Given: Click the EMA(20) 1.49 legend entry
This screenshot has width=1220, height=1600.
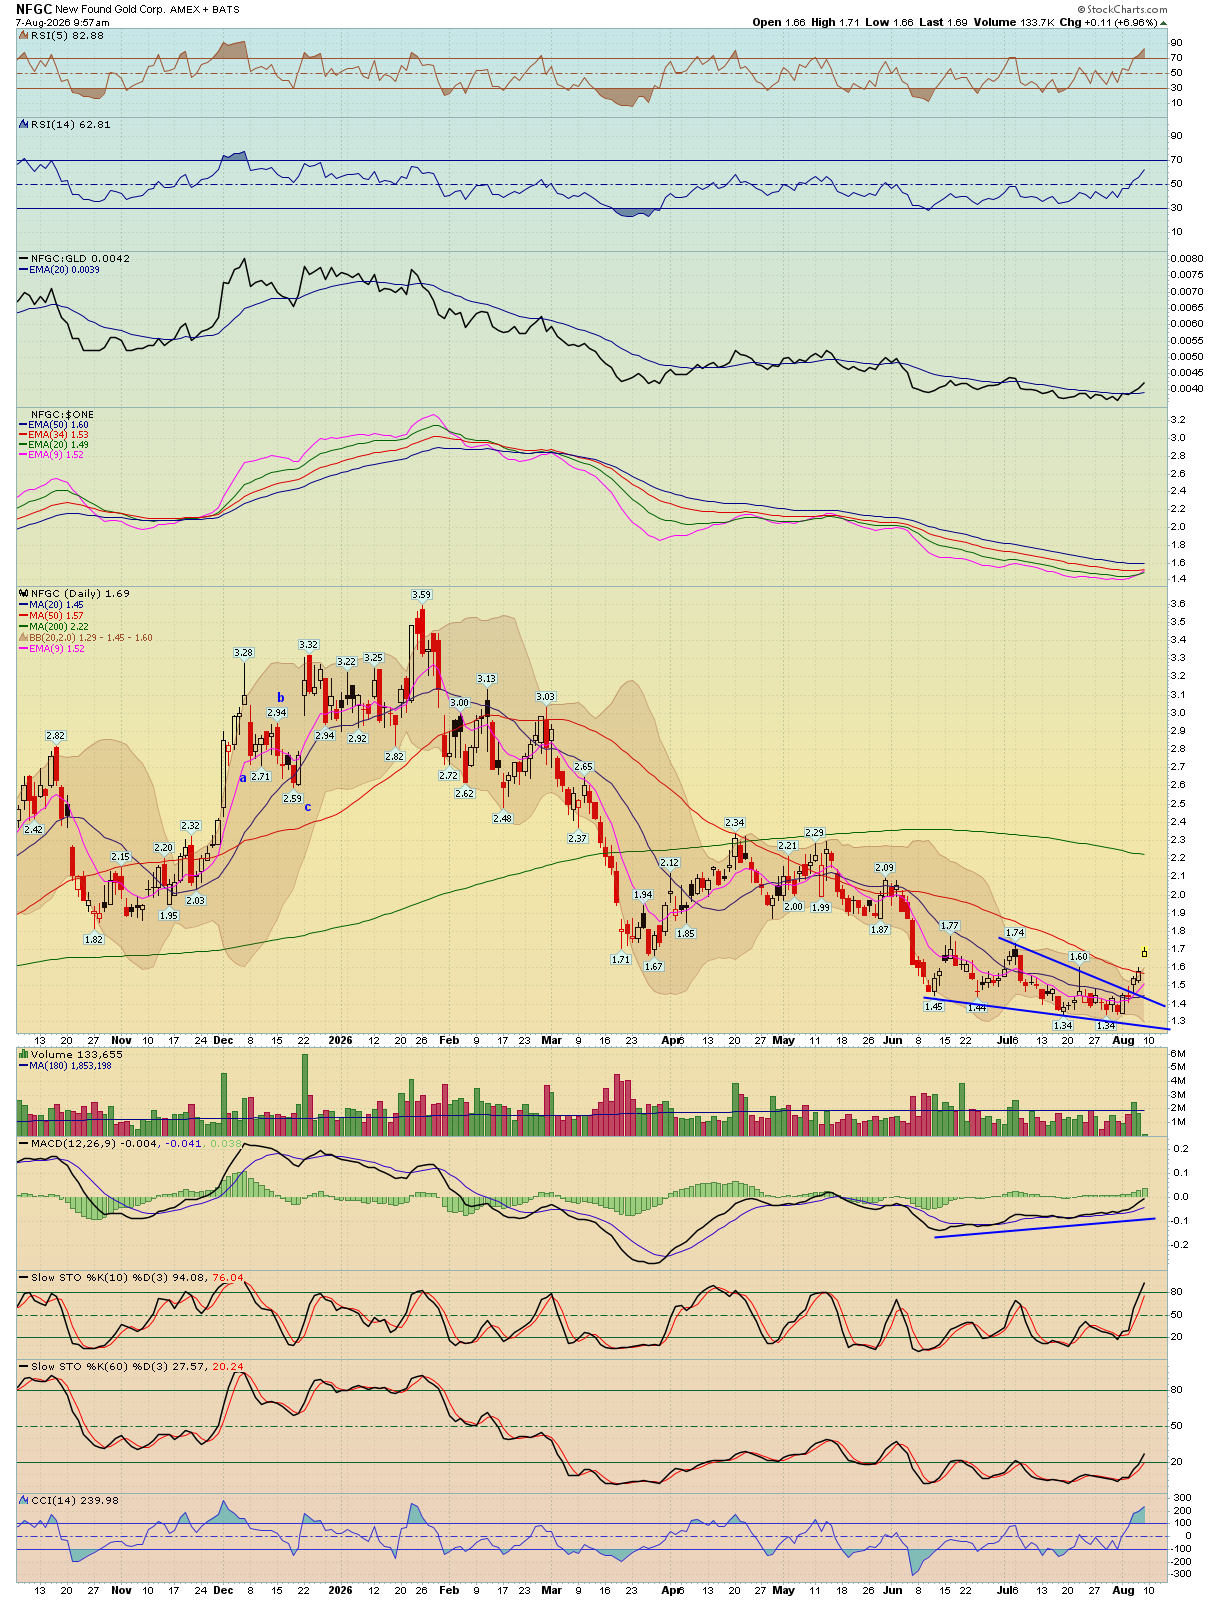Looking at the screenshot, I should point(58,445).
